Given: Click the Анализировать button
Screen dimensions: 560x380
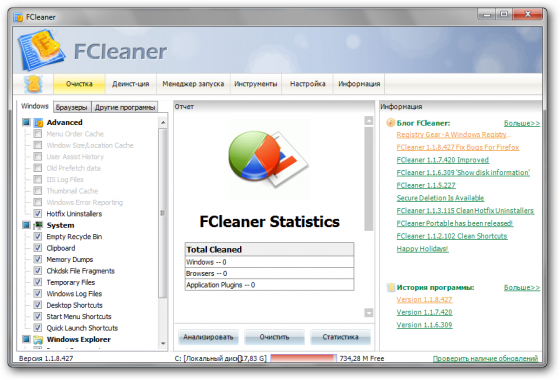Looking at the screenshot, I should coord(208,337).
